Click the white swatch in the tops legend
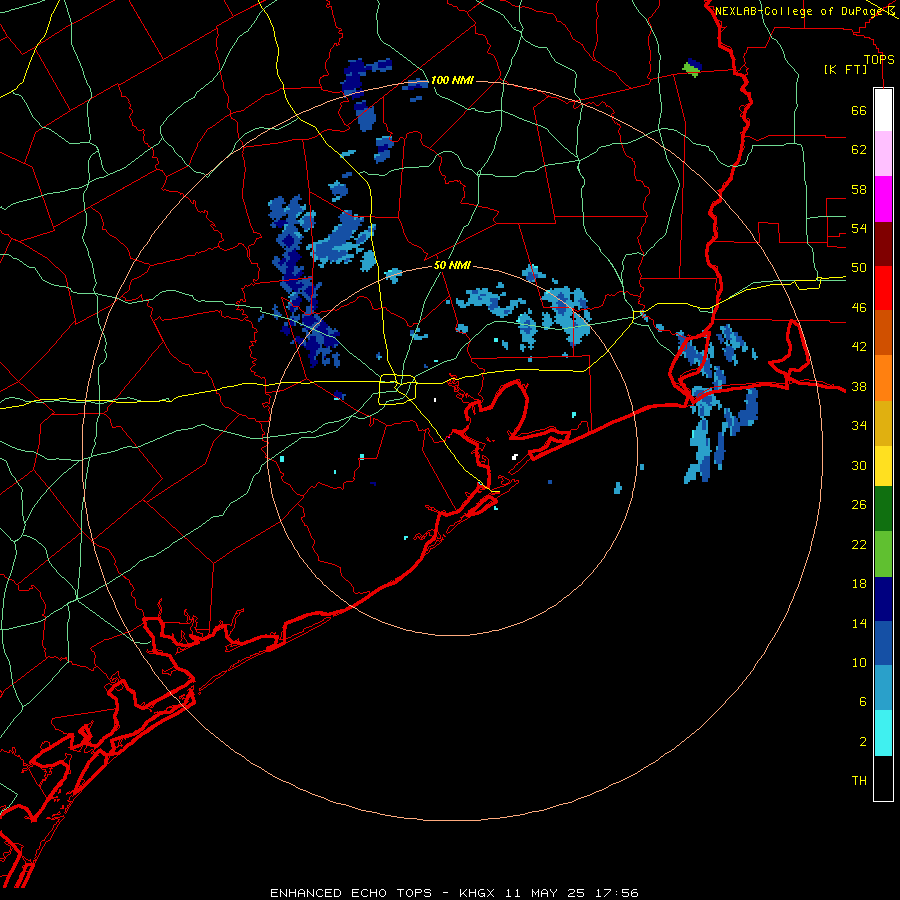The height and width of the screenshot is (900, 900). pos(883,110)
